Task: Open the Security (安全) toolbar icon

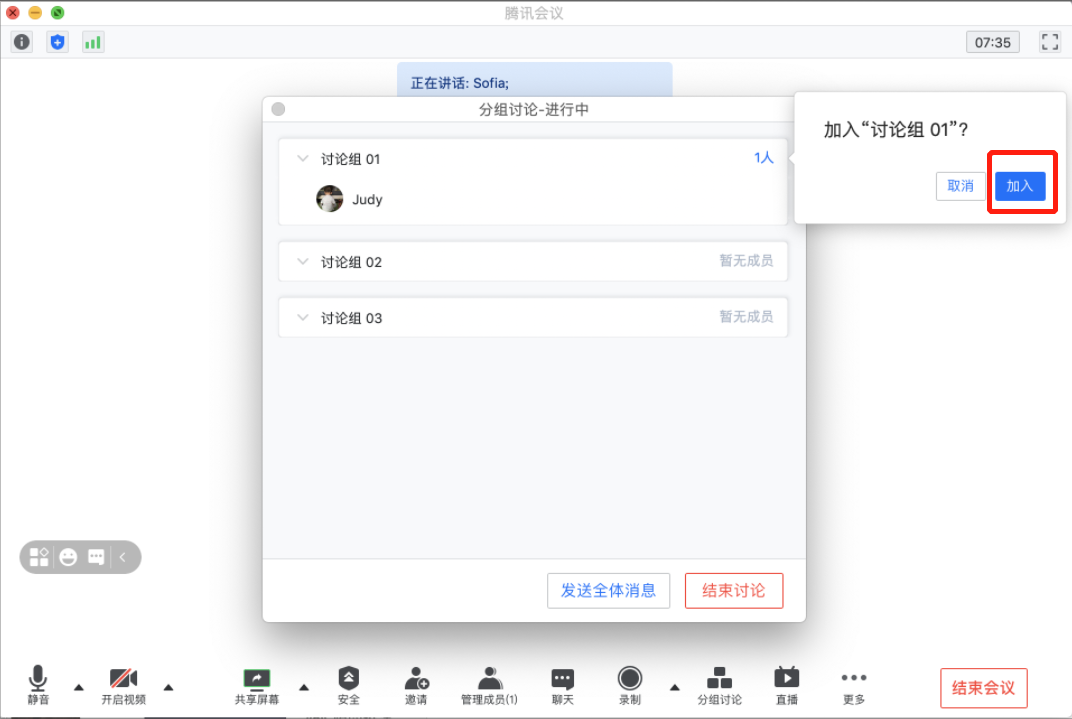Action: [x=349, y=686]
